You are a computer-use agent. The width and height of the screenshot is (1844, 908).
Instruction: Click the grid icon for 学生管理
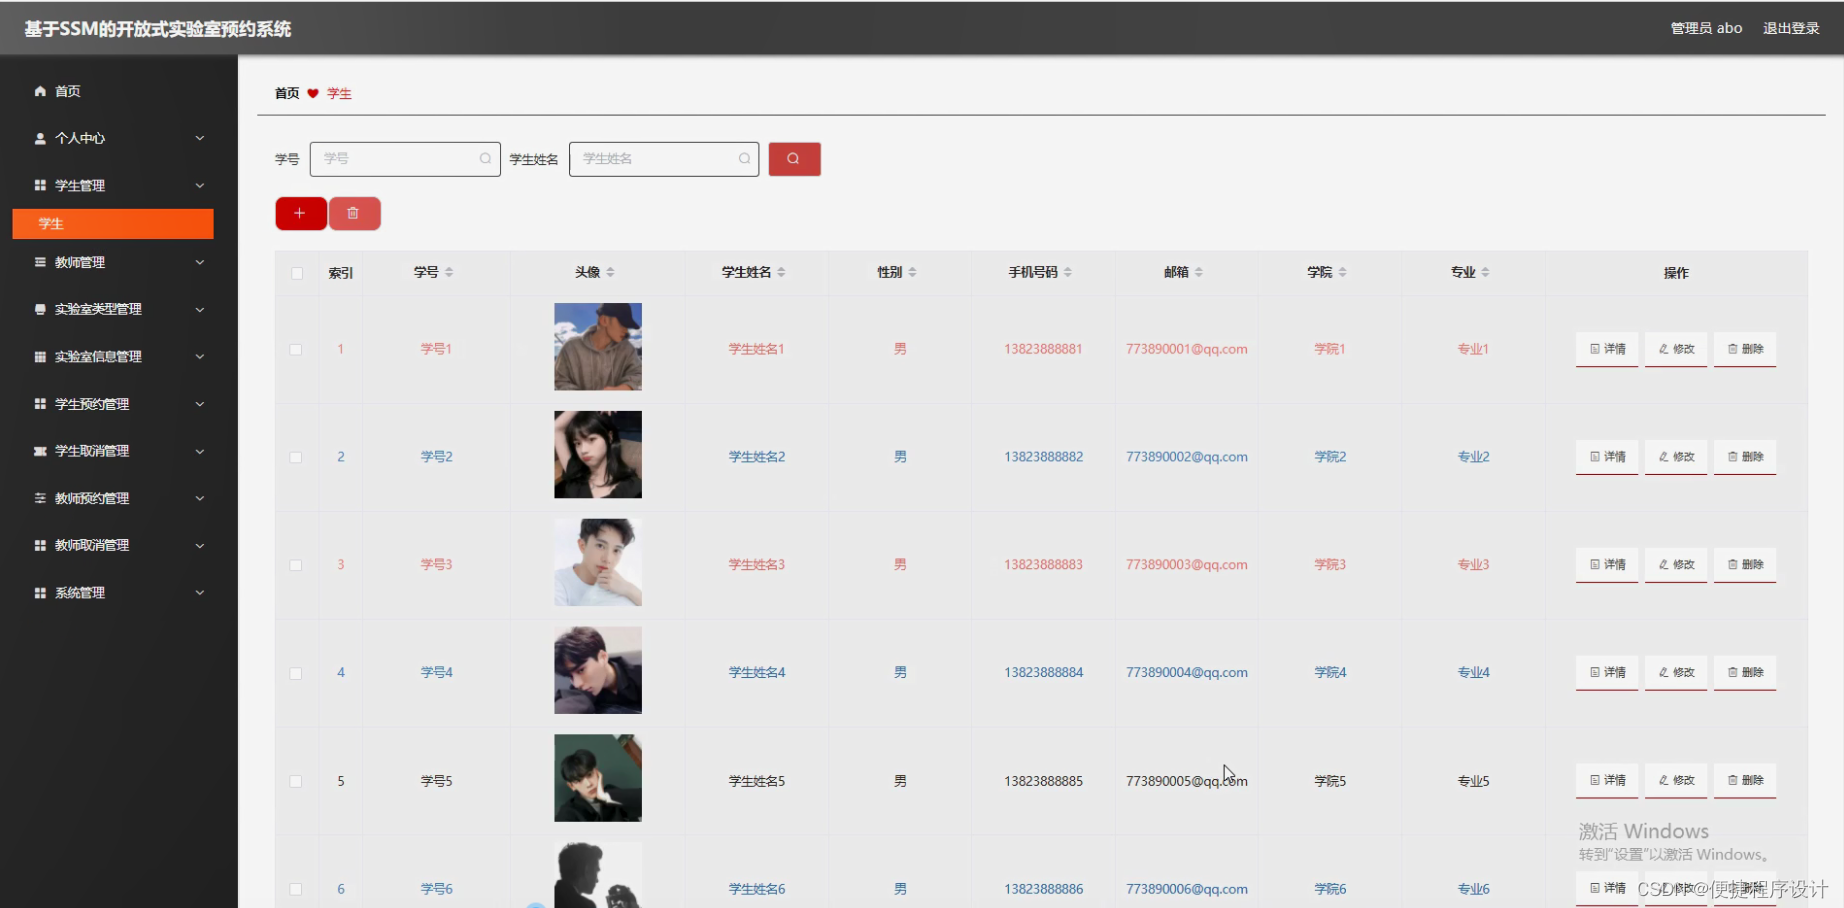click(x=40, y=185)
